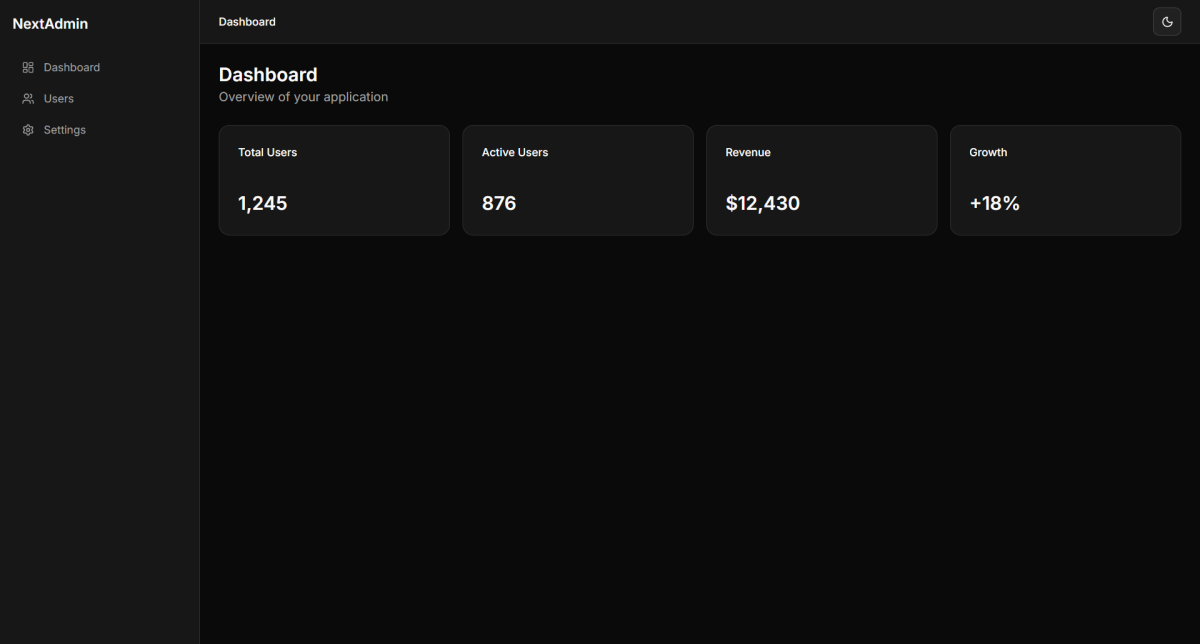This screenshot has height=644, width=1200.
Task: Click the Growth card title
Action: [x=988, y=153]
